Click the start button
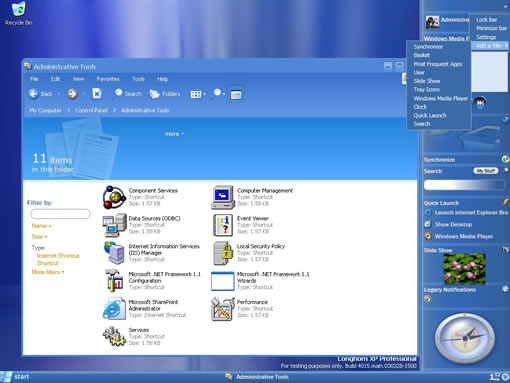Screen dimensions: 510x383 15,377
